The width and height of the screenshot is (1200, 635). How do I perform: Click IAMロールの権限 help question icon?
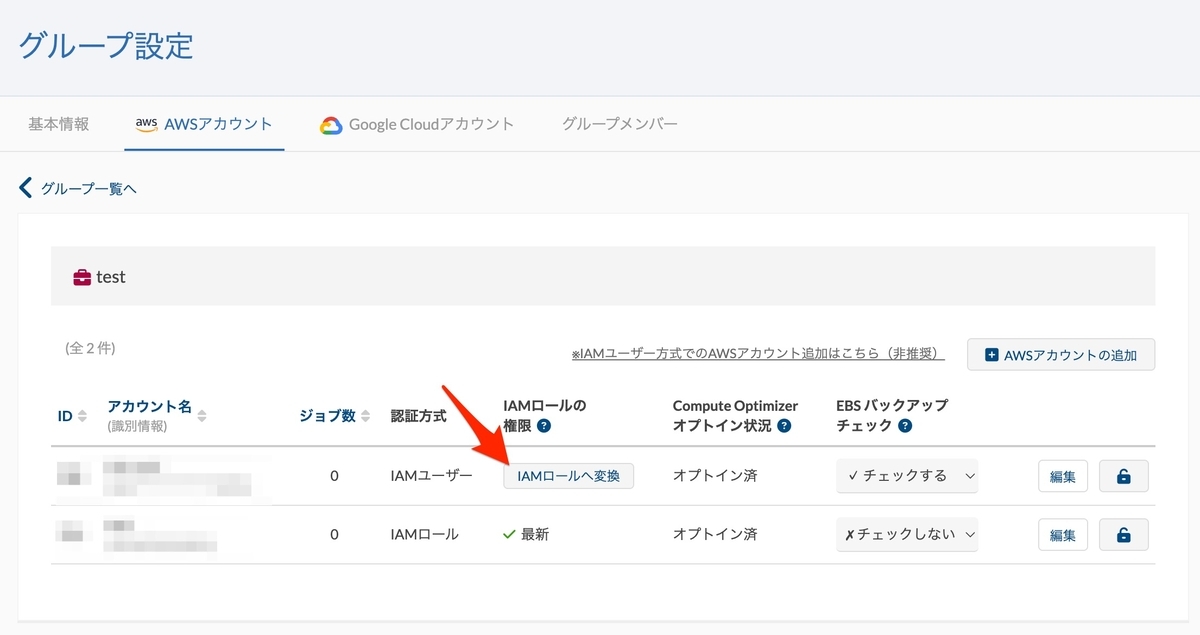click(x=544, y=426)
